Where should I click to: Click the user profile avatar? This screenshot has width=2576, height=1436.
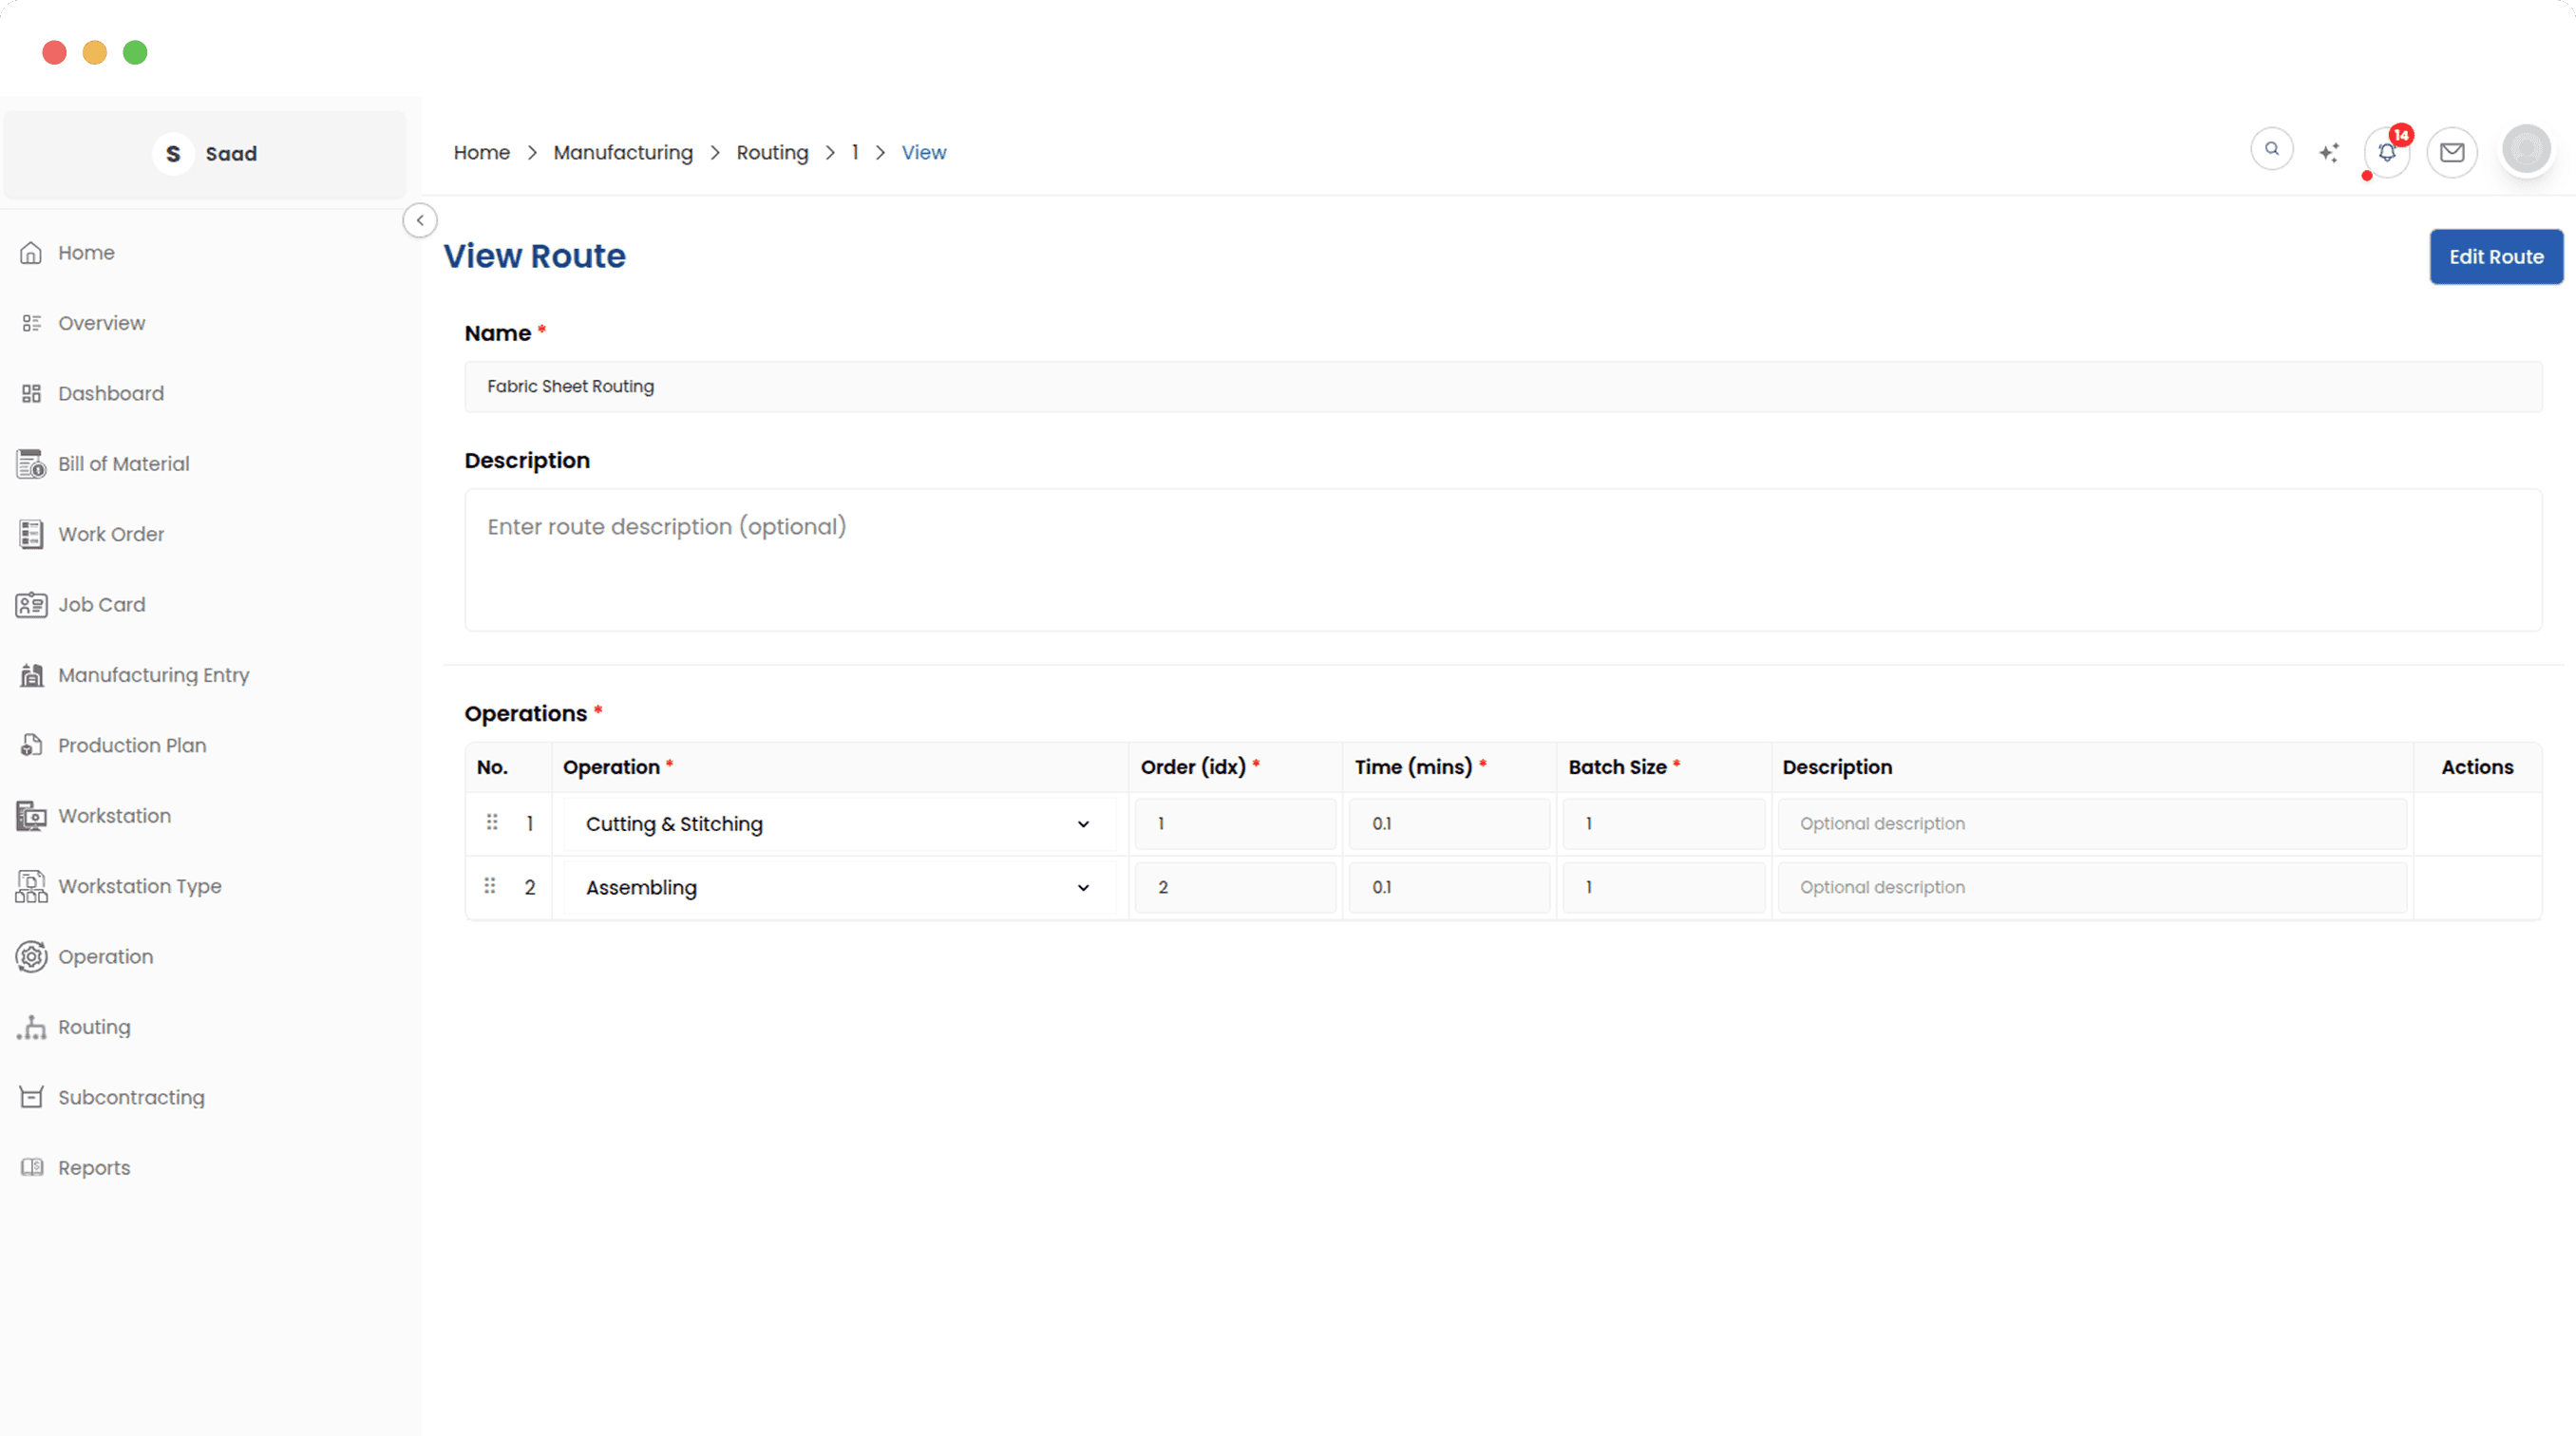(2526, 150)
